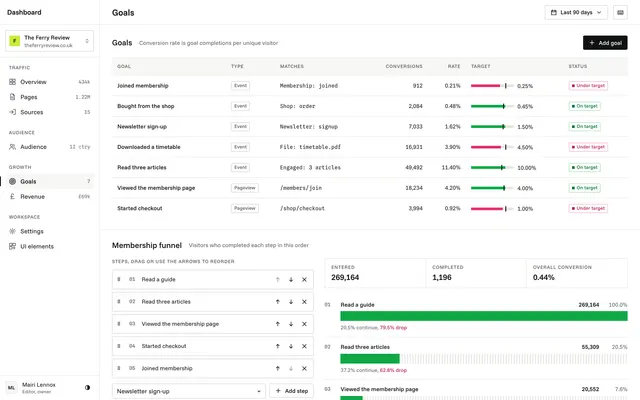Screen dimensions: 640x400
Task: Click Mairi Lennox user name
Action: pyautogui.click(x=39, y=384)
